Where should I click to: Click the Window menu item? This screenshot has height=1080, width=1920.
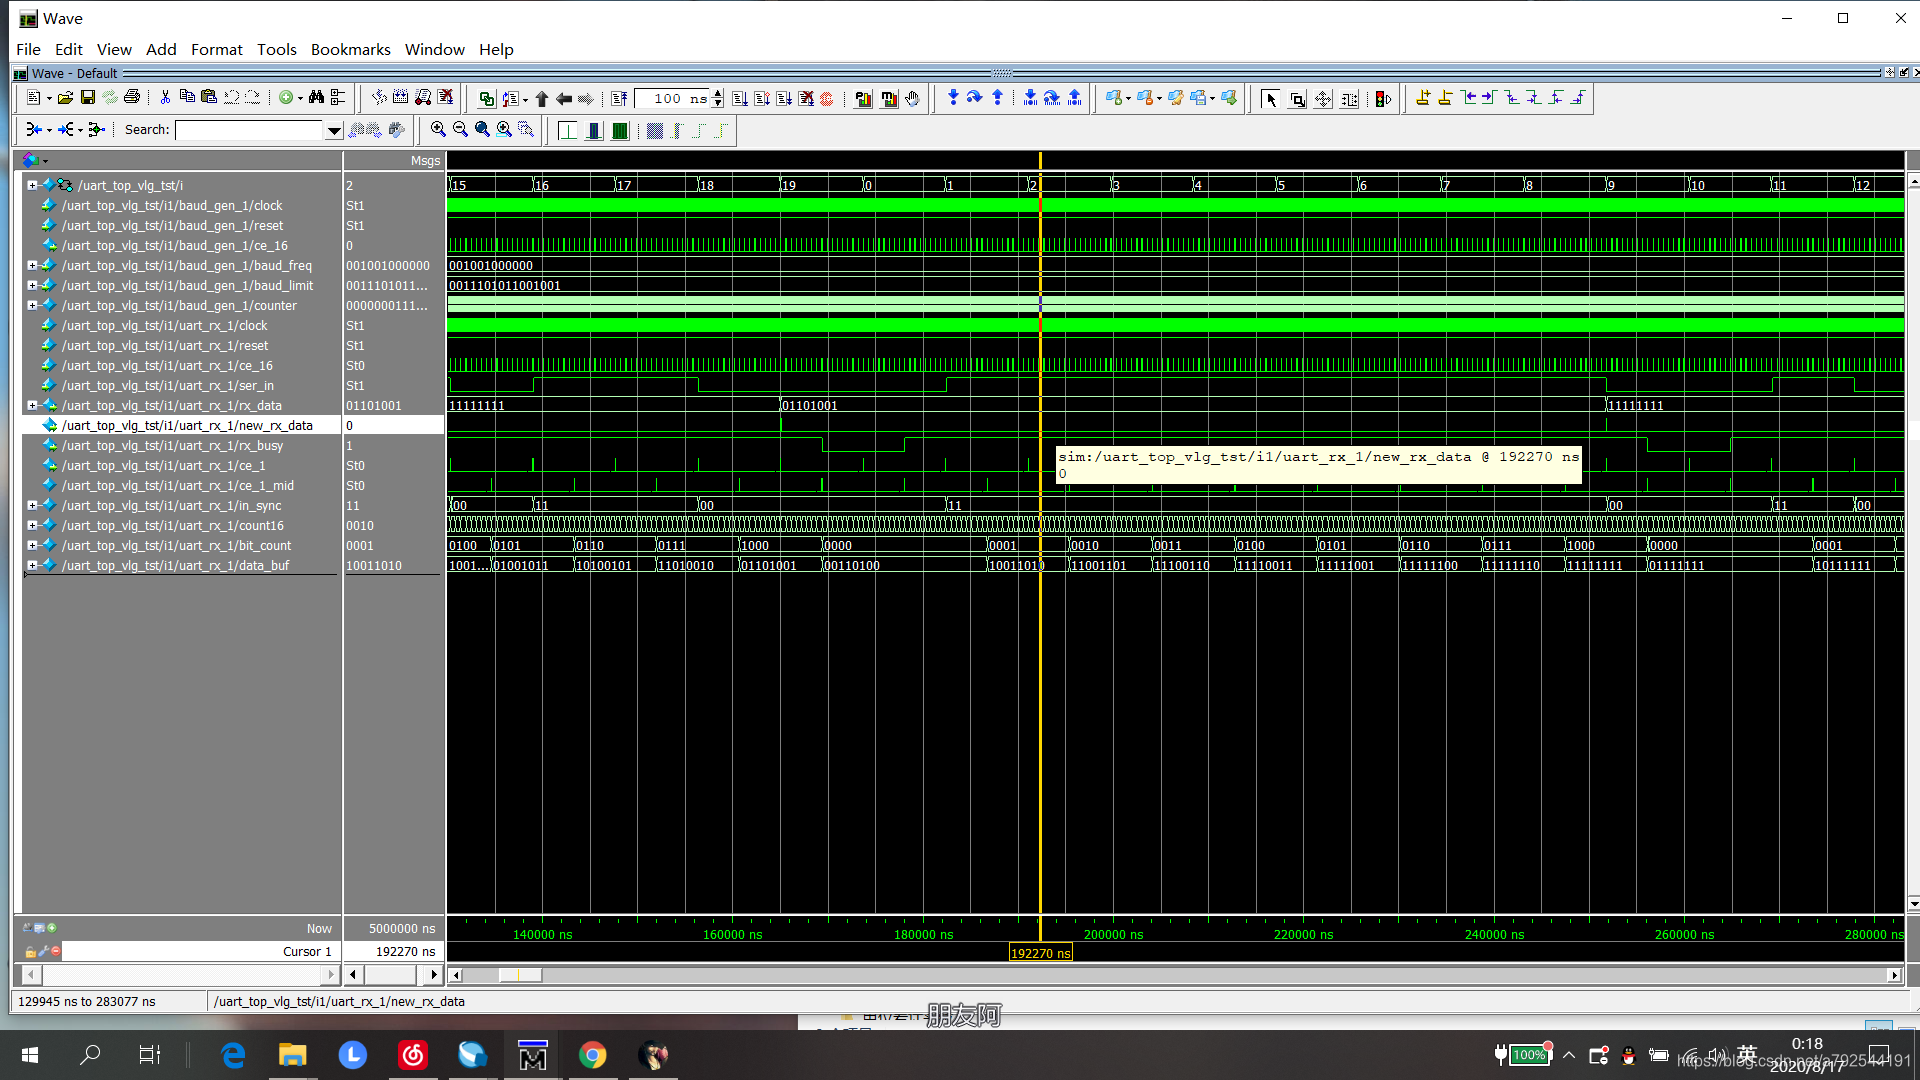point(434,49)
